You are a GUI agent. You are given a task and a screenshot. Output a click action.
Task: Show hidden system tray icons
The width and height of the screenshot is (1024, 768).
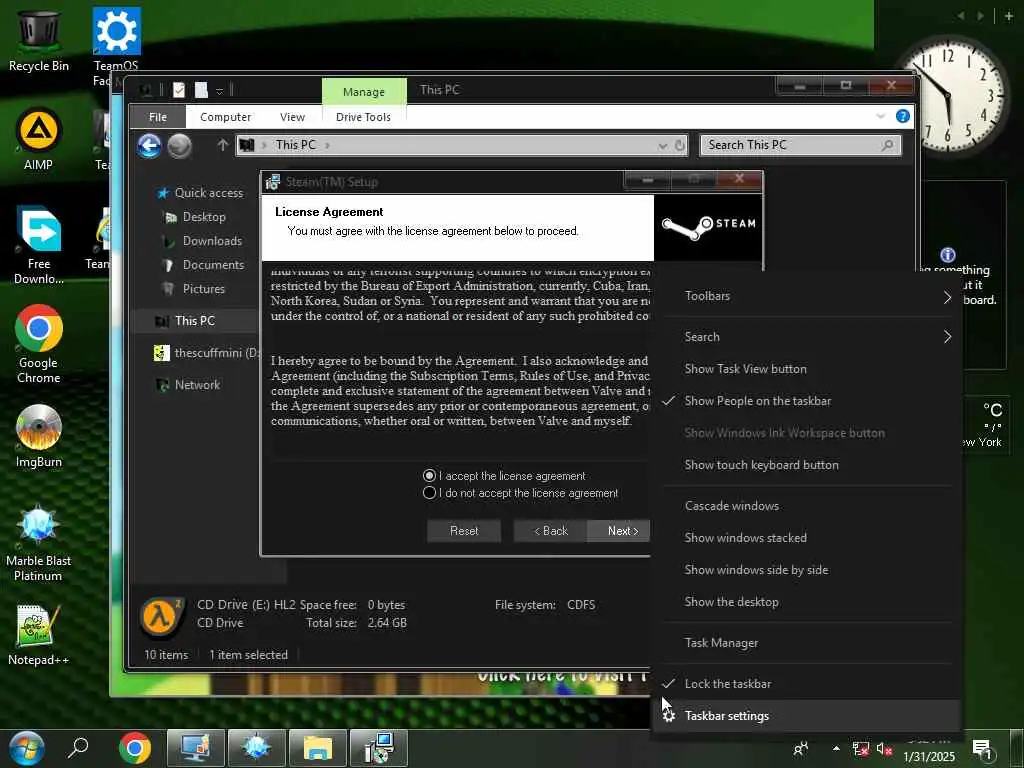pos(836,748)
